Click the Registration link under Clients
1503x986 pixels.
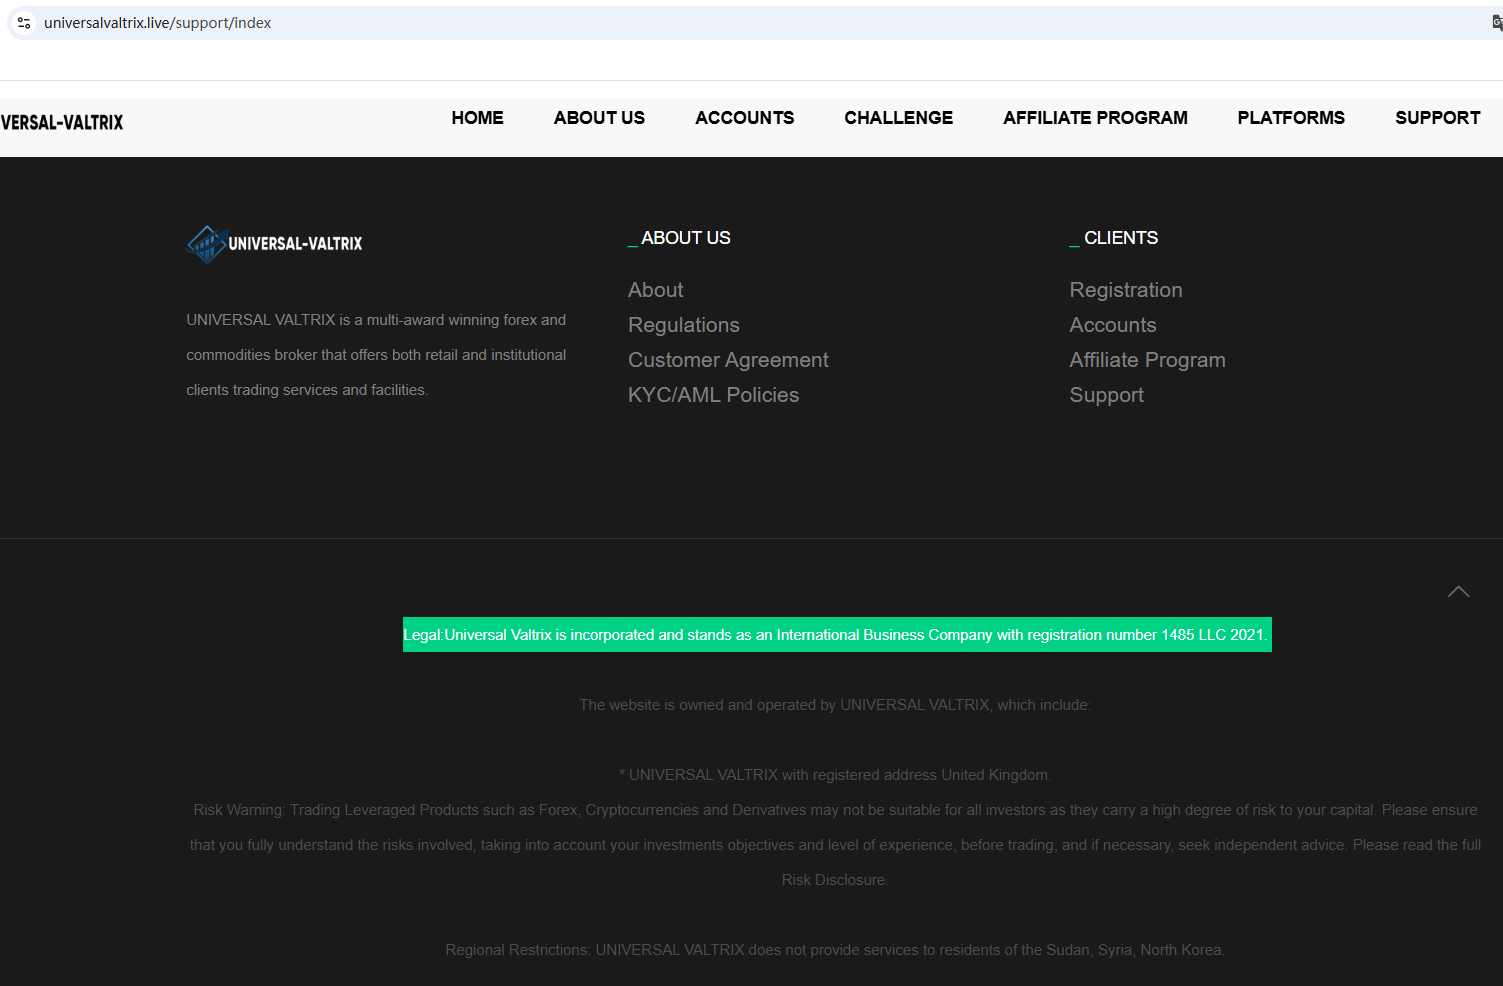(1125, 290)
